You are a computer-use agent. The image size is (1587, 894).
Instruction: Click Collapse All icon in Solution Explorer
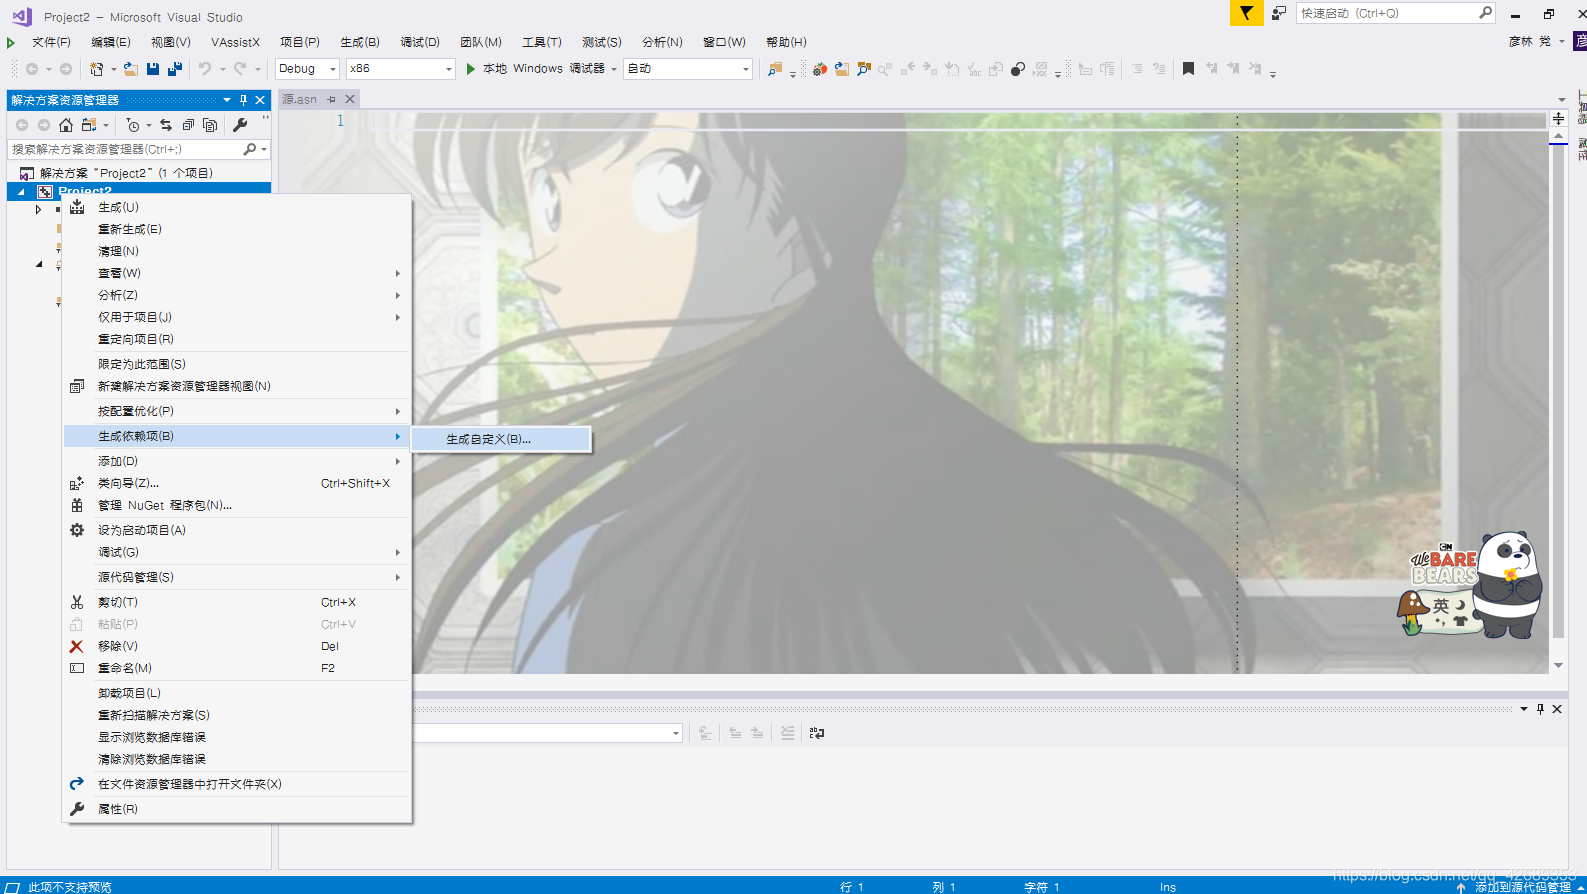pyautogui.click(x=188, y=125)
